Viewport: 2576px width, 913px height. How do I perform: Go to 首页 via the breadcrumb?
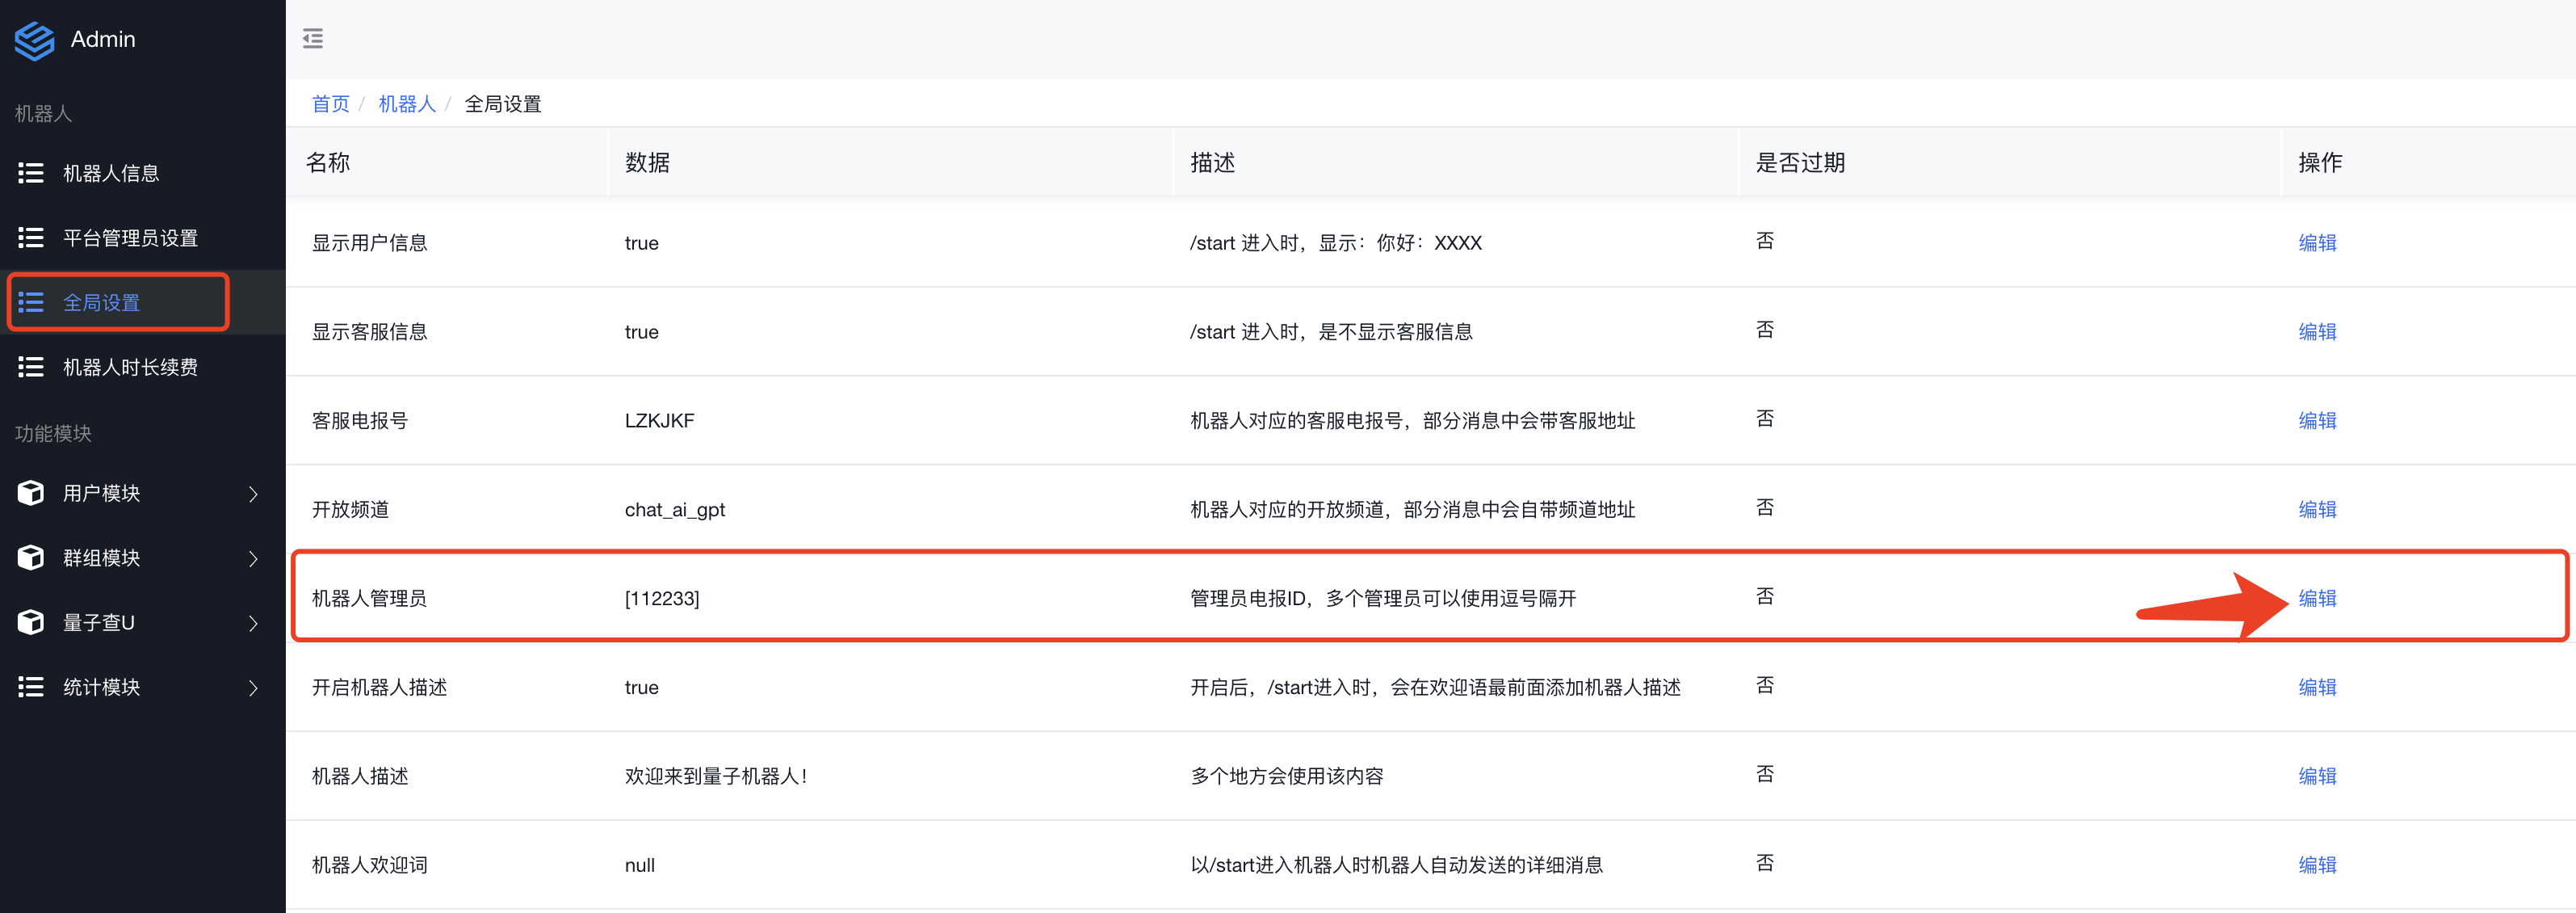tap(330, 104)
